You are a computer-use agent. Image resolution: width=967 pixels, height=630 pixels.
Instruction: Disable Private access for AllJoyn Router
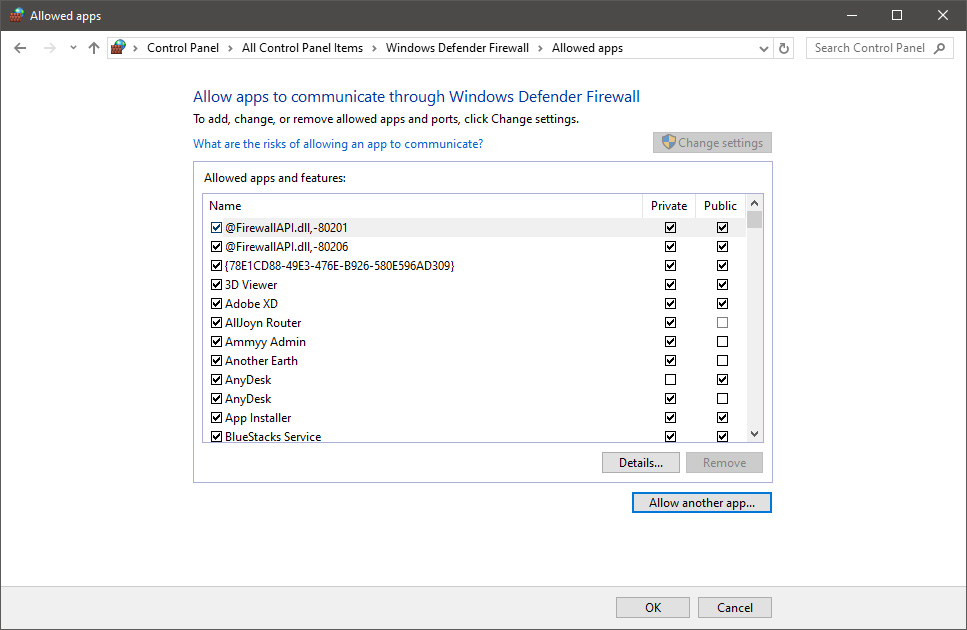pos(670,322)
